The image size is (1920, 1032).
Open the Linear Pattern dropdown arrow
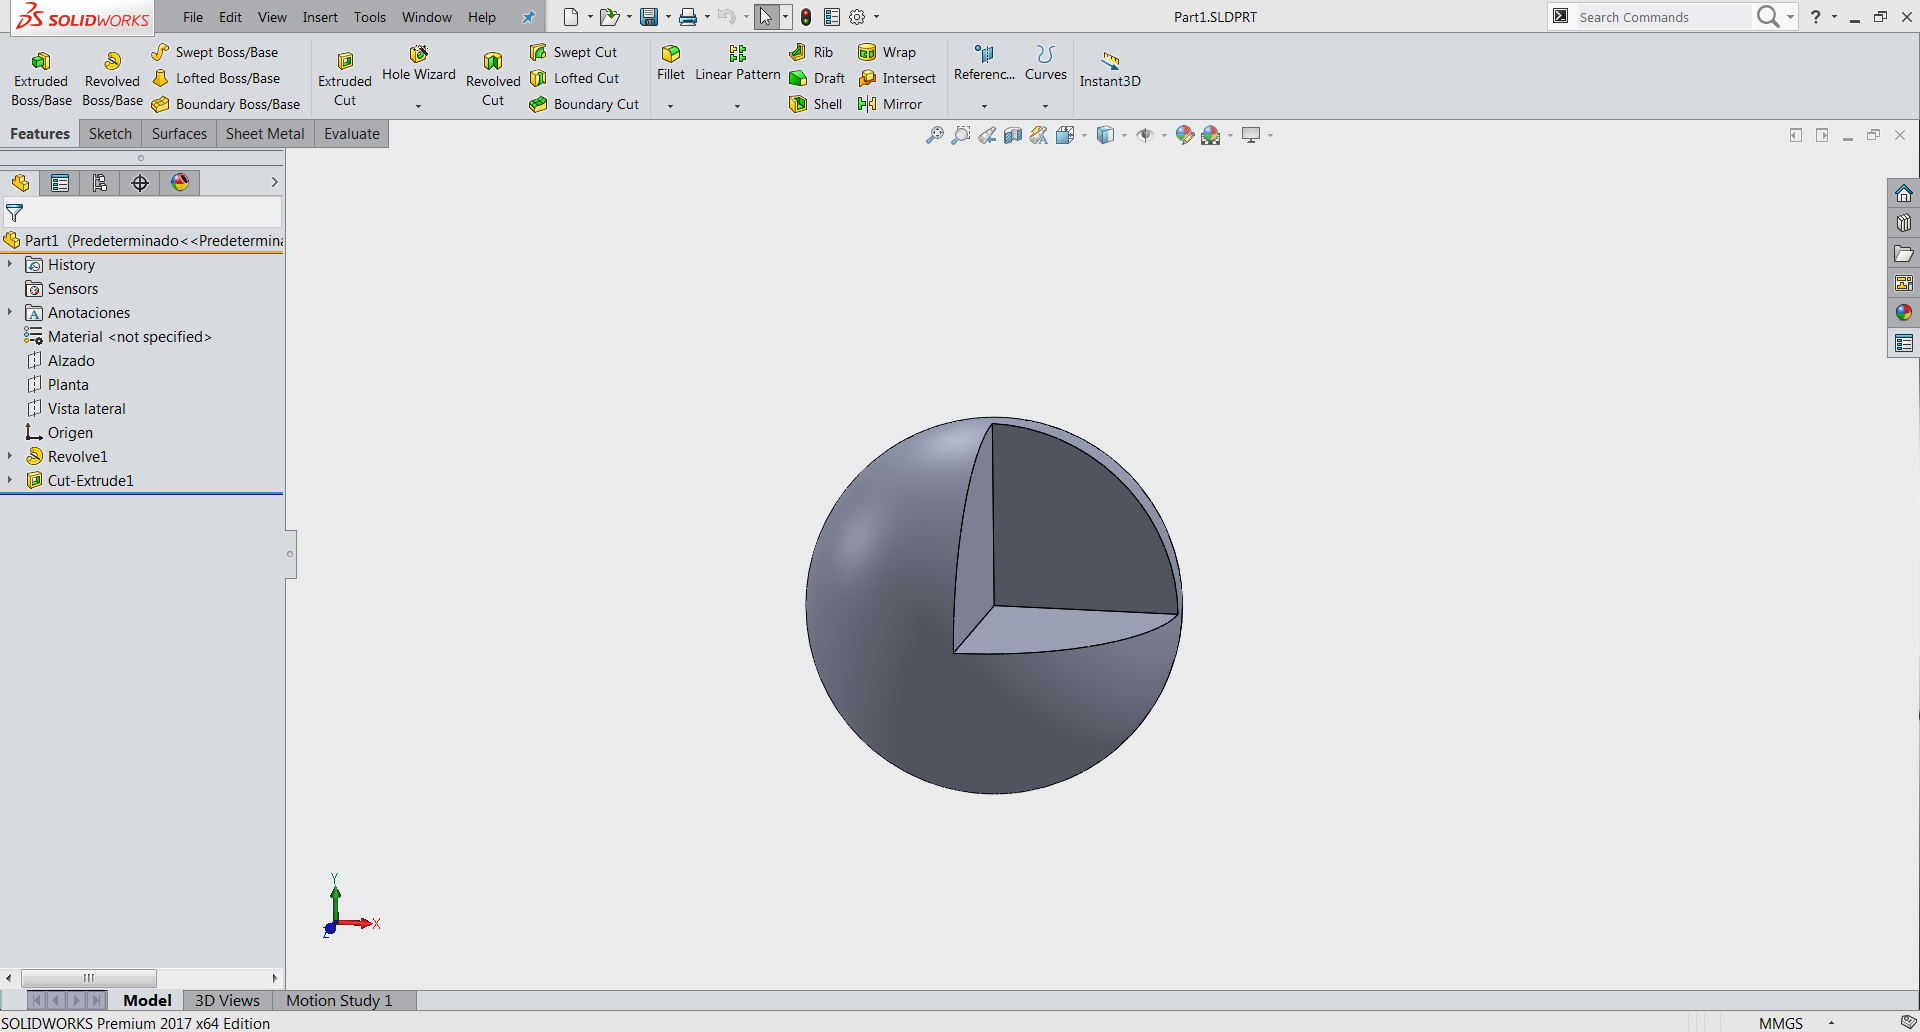click(x=737, y=106)
